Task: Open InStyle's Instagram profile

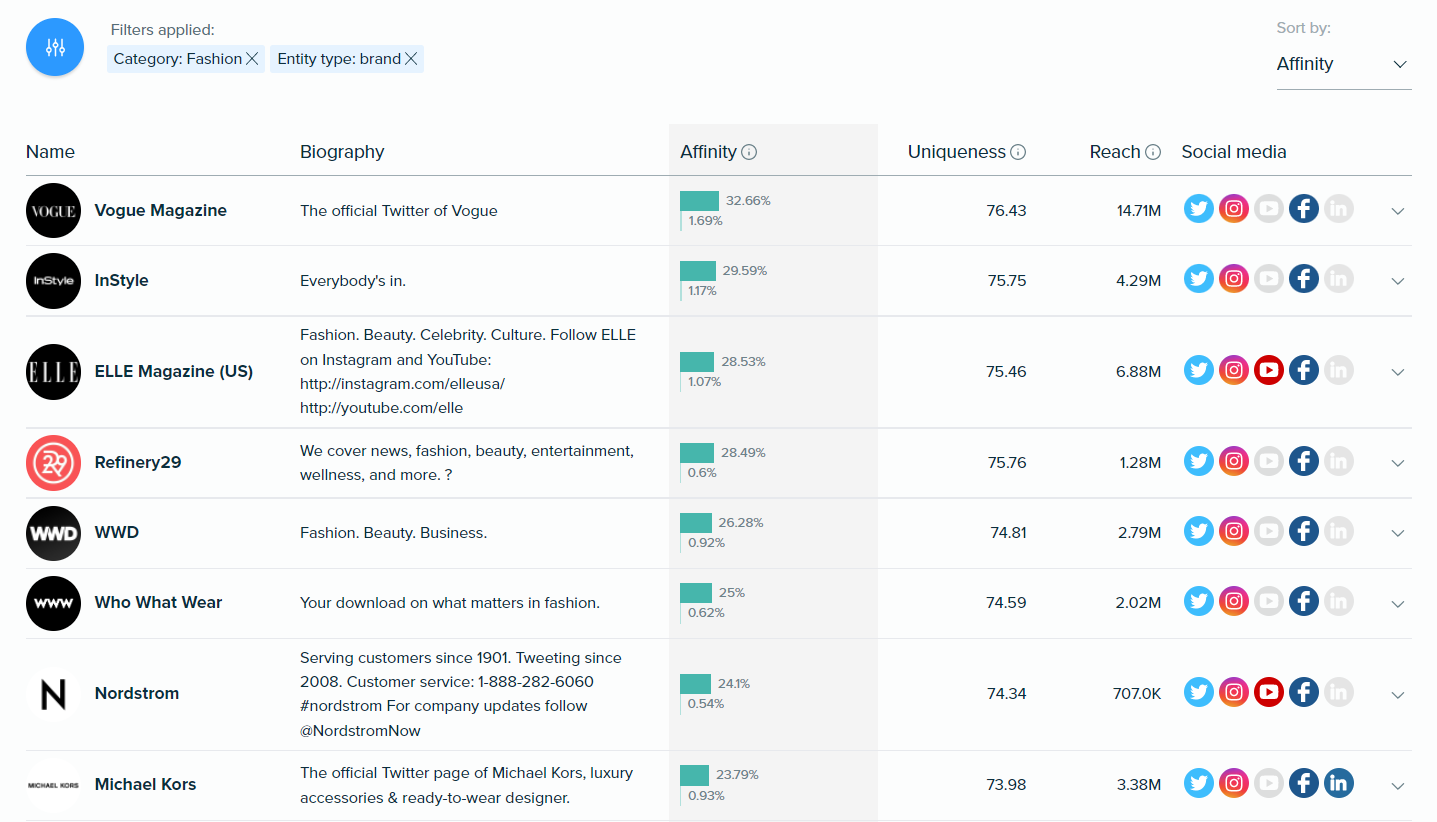Action: pos(1234,280)
